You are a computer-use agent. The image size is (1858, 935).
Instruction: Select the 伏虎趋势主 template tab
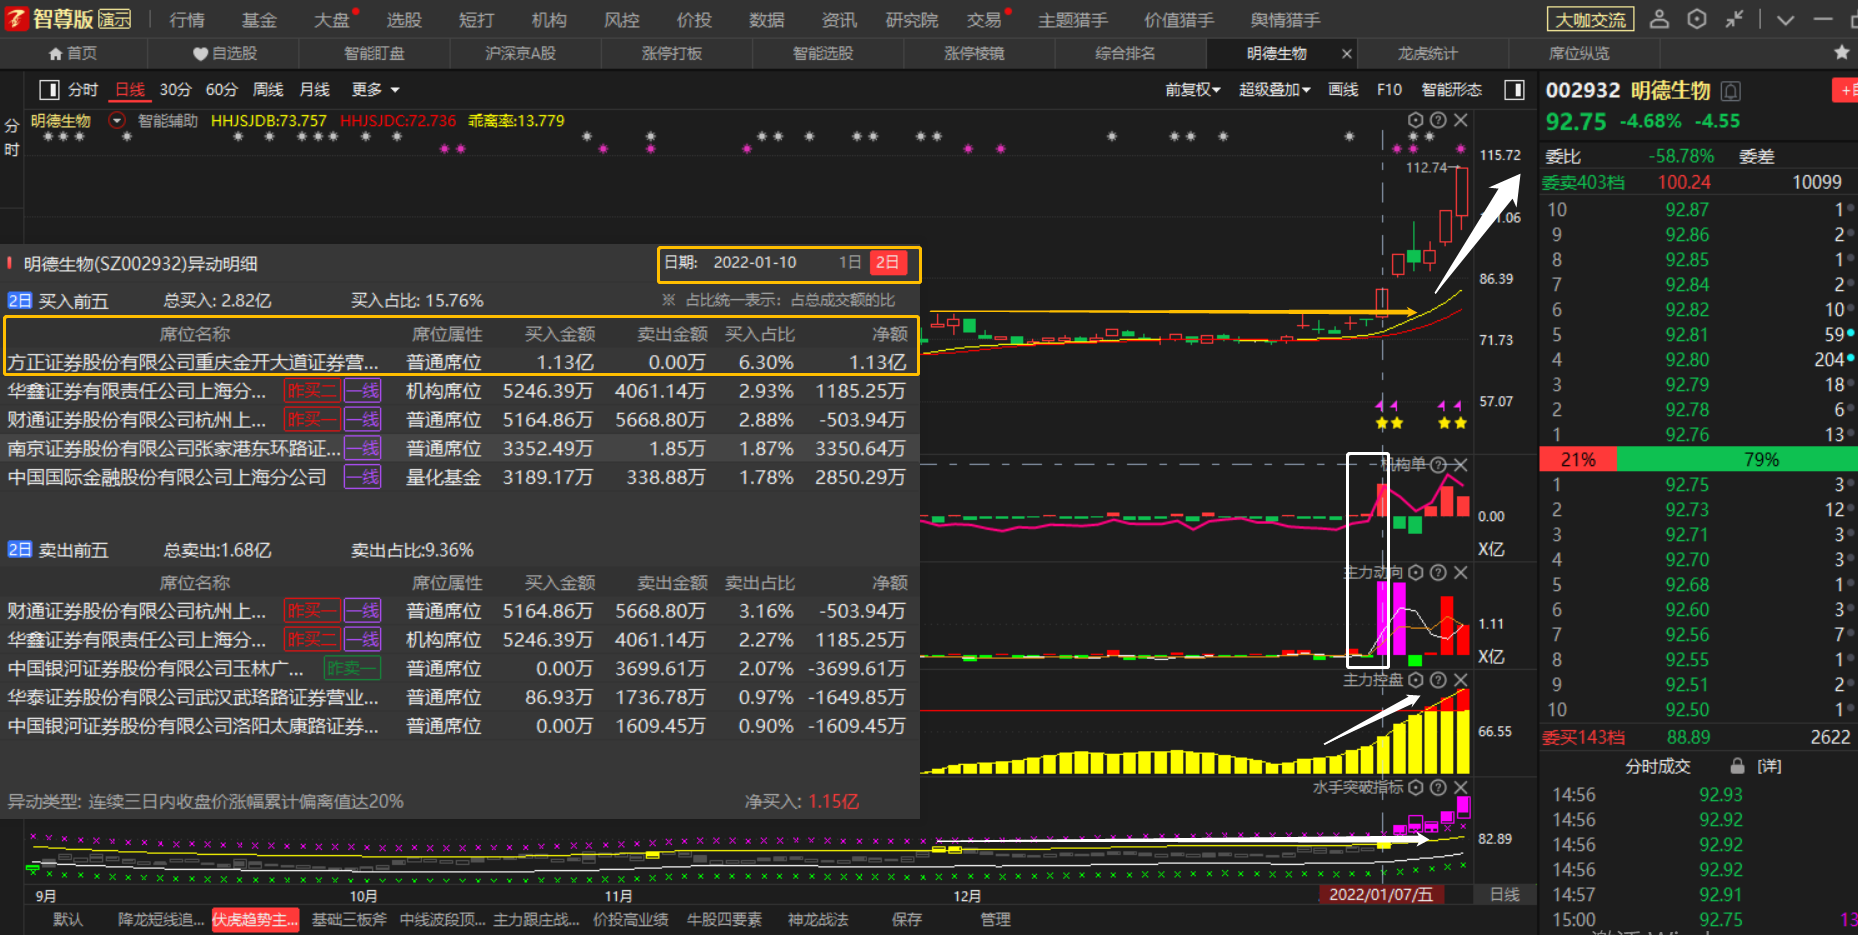(255, 920)
